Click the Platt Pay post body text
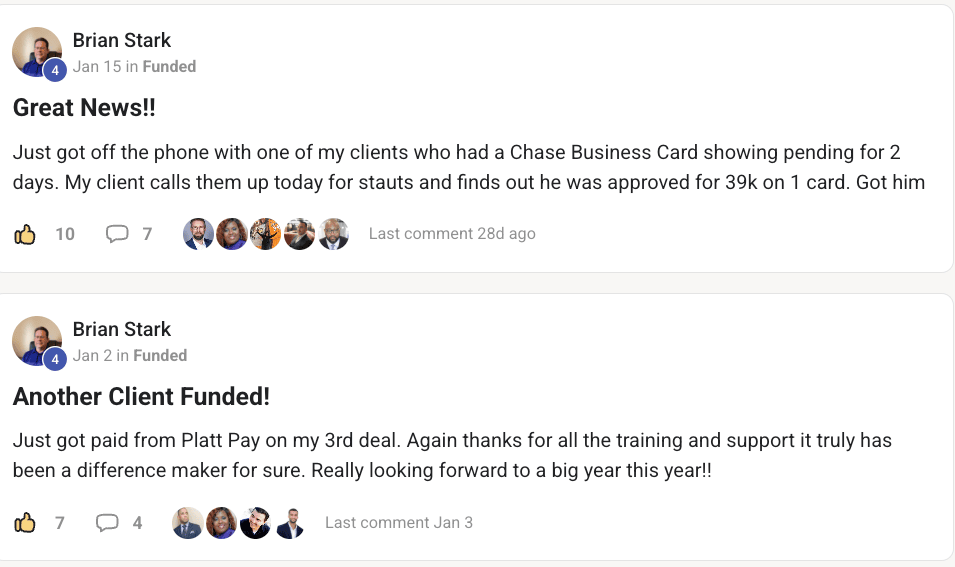The width and height of the screenshot is (955, 567). (452, 455)
